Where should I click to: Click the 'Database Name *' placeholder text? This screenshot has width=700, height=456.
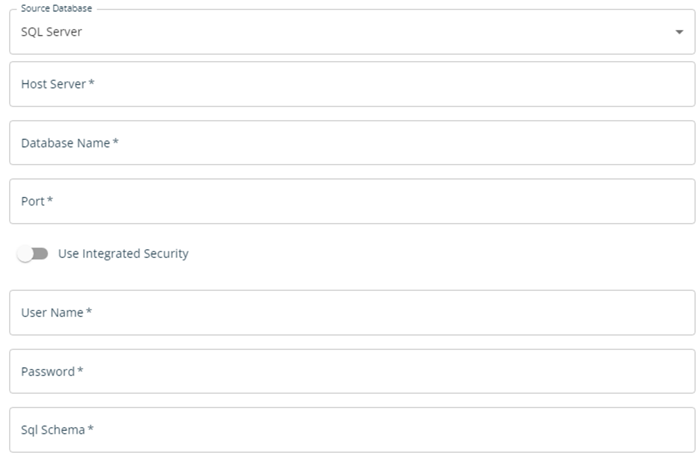coord(70,143)
